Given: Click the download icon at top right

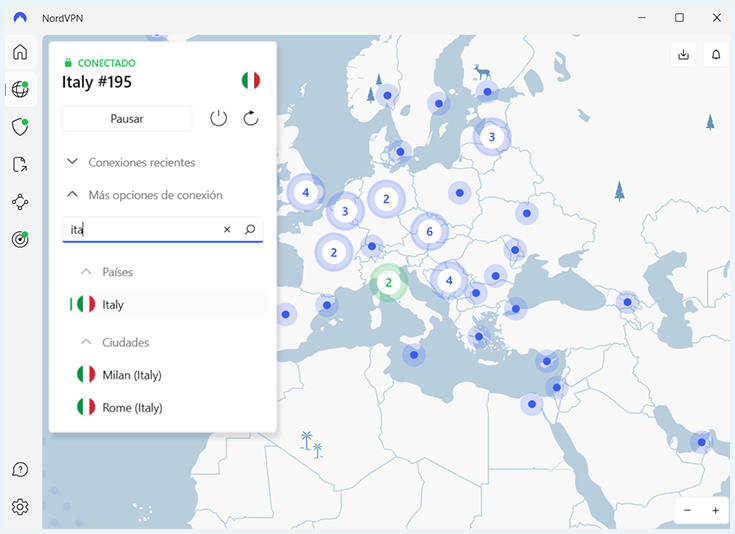Looking at the screenshot, I should coord(683,54).
